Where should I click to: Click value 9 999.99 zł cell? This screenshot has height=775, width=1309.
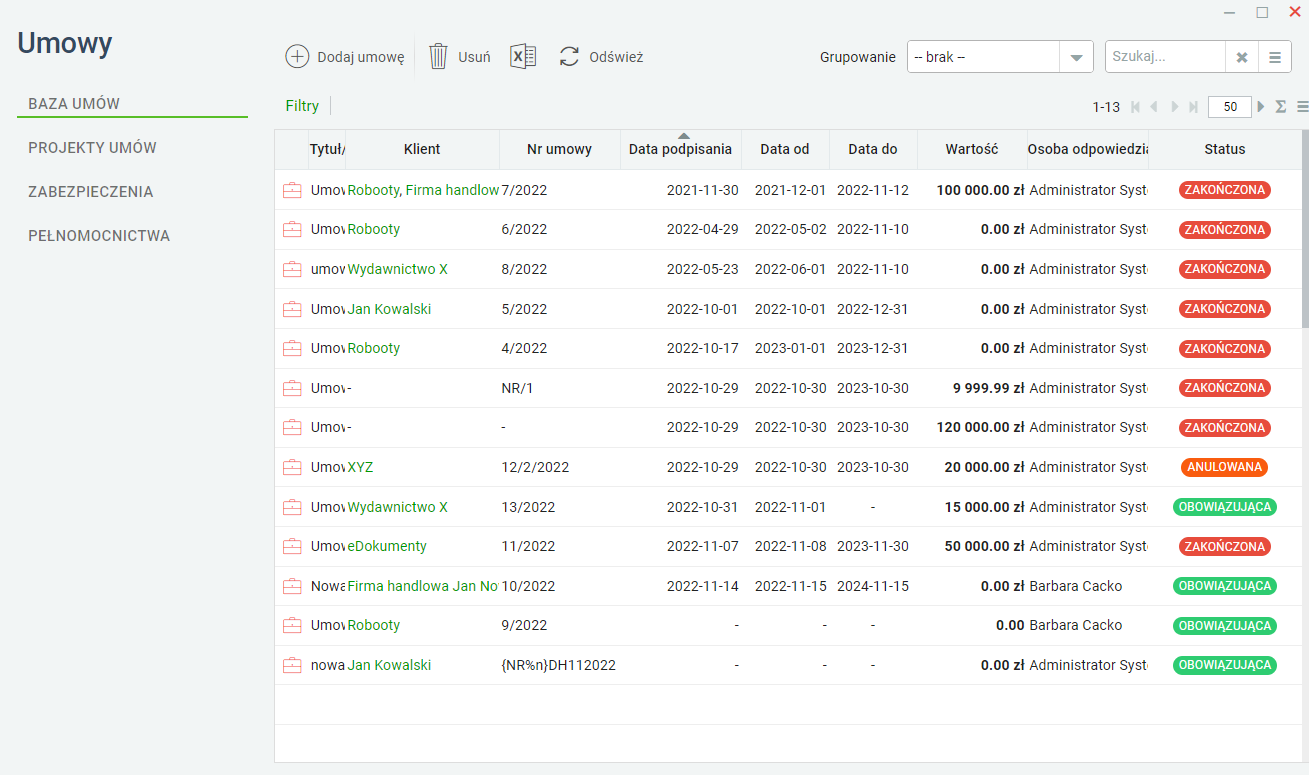[986, 388]
